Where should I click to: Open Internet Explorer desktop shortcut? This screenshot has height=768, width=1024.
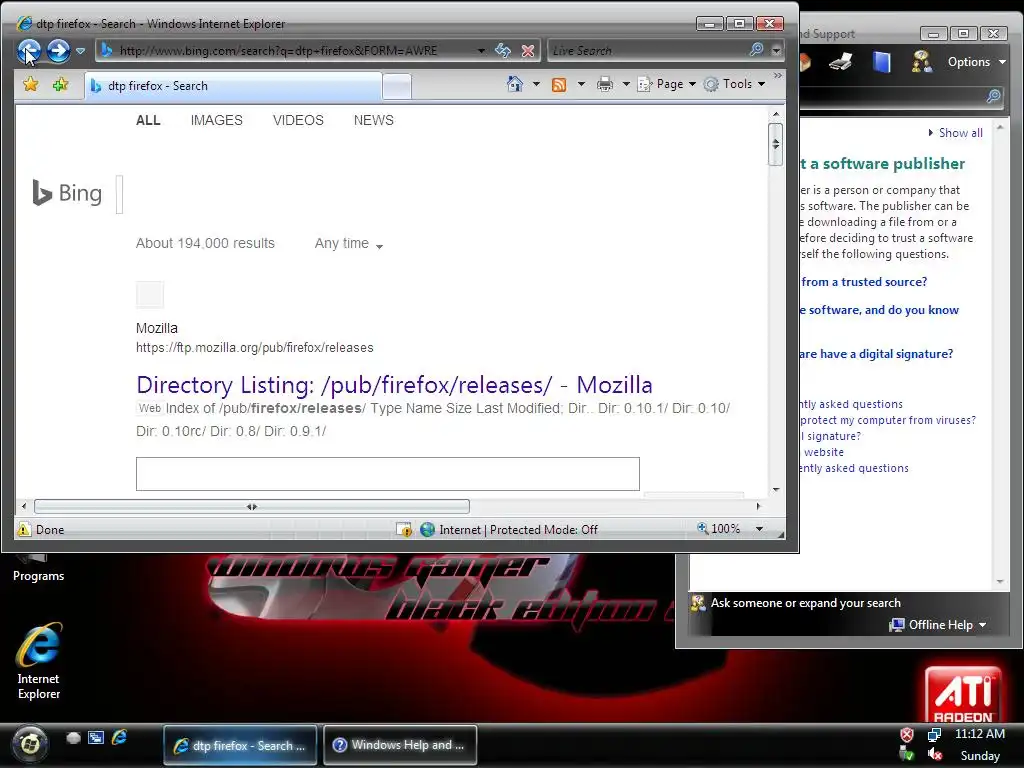tap(39, 661)
